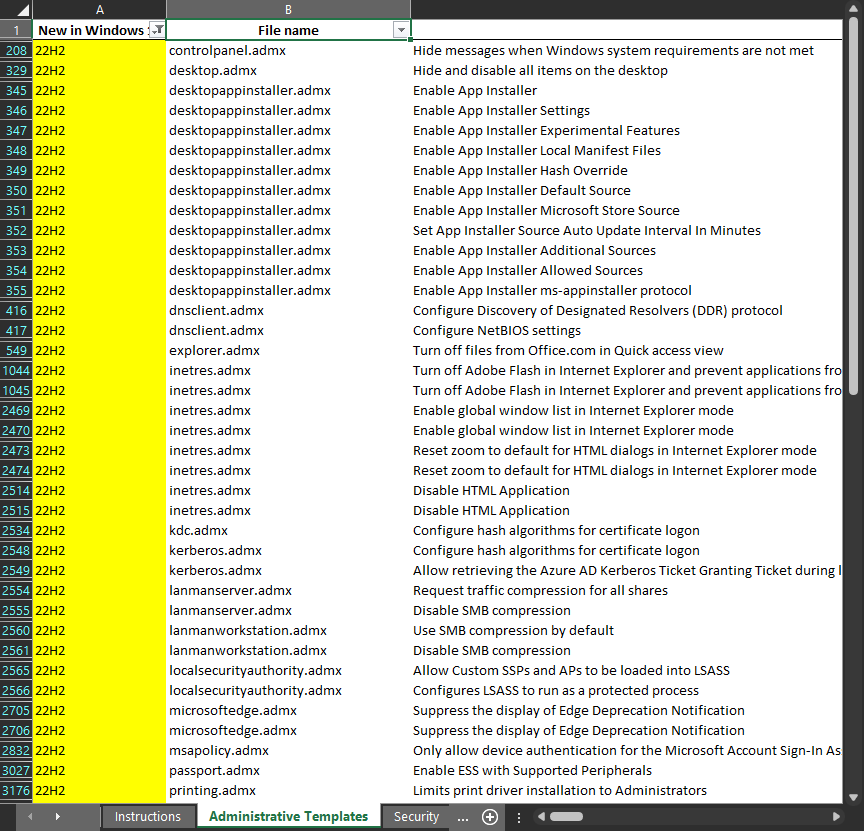Click "Hide and disable all items on the desktop"
864x831 pixels.
[540, 71]
